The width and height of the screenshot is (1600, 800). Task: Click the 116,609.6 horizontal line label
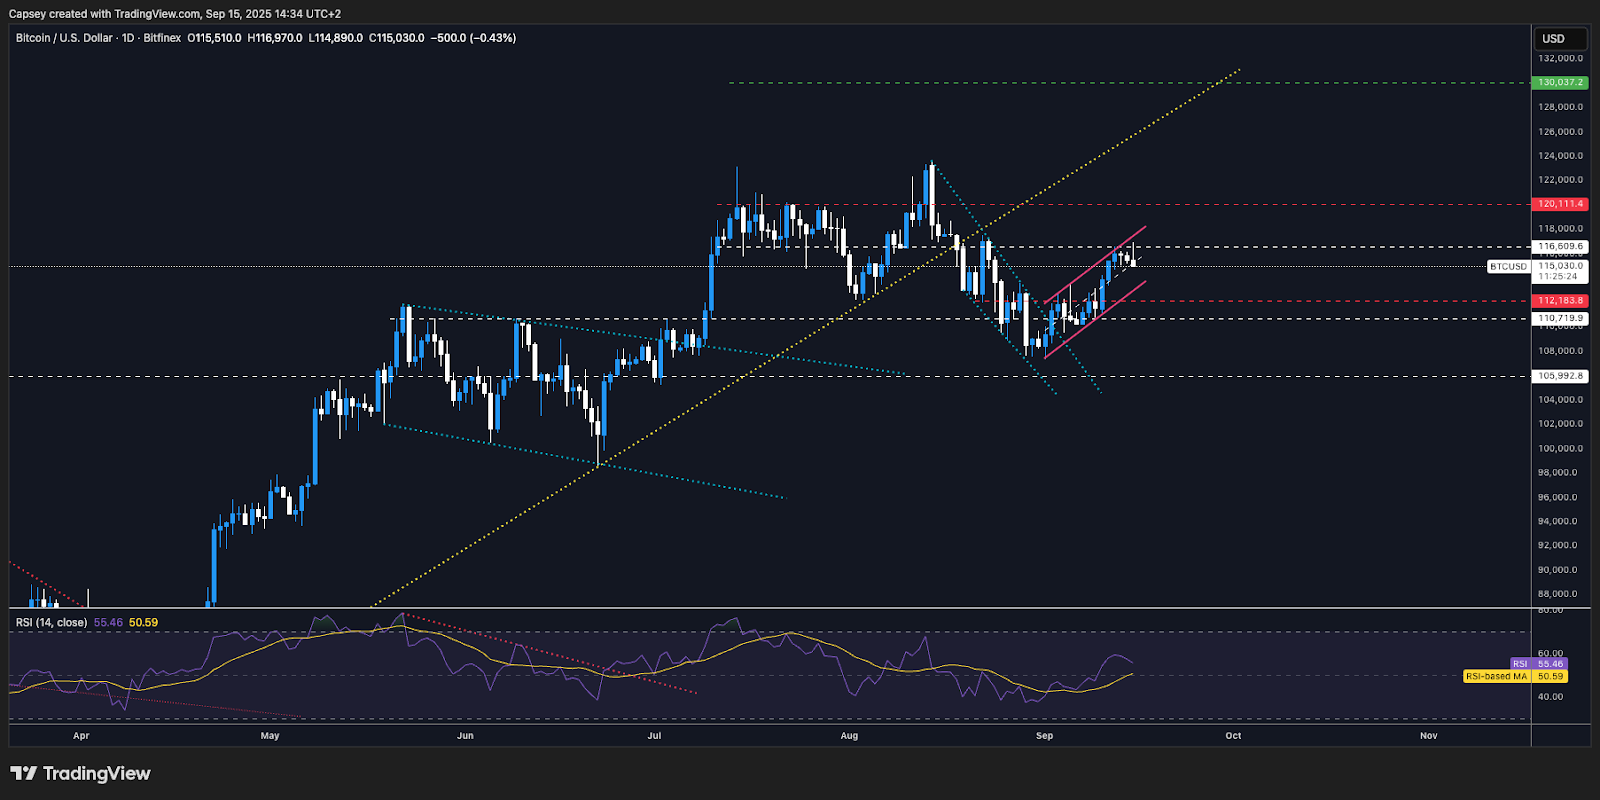[1560, 246]
